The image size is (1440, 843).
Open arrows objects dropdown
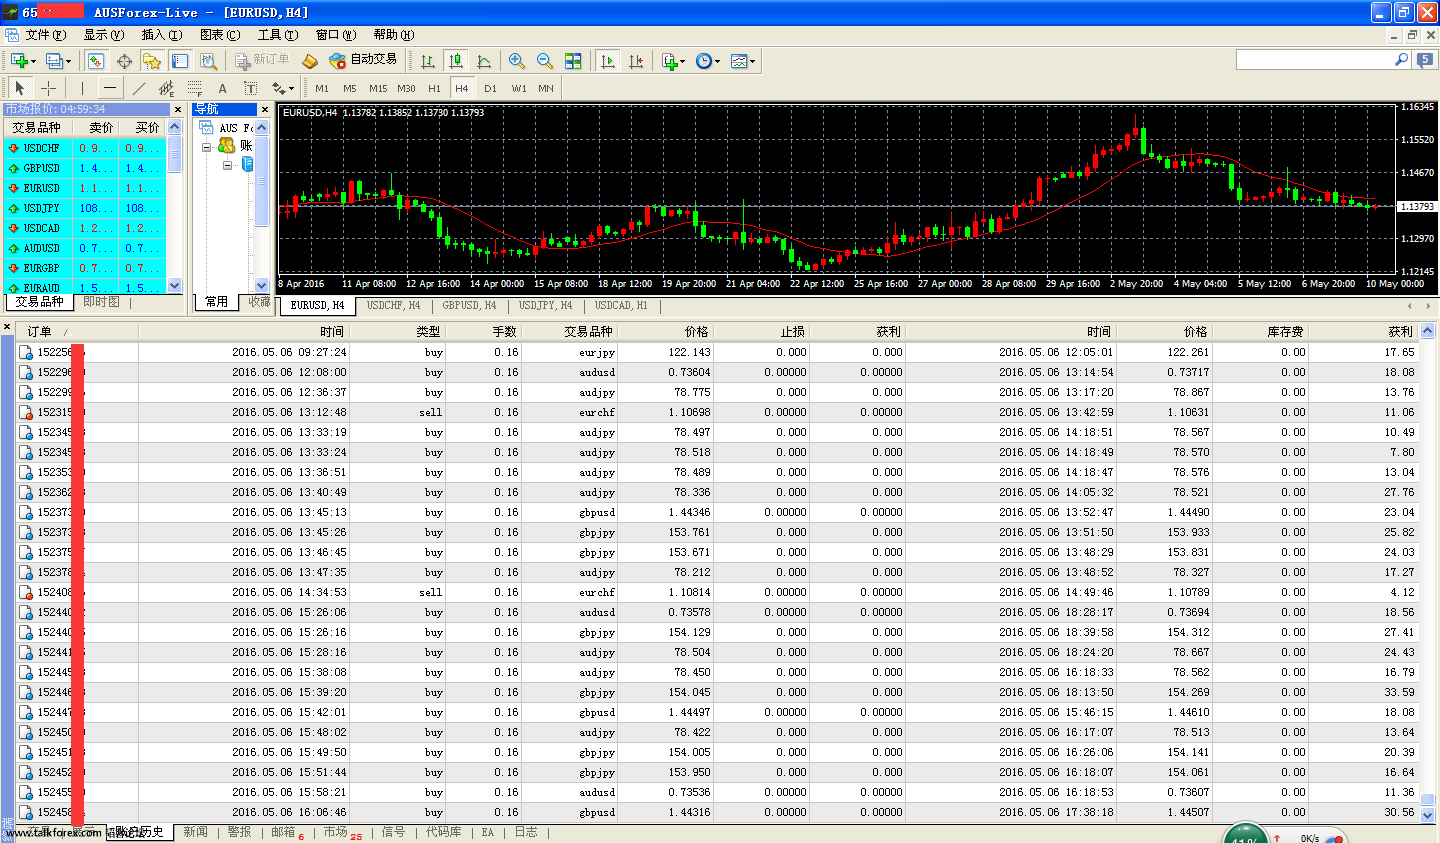coord(283,88)
